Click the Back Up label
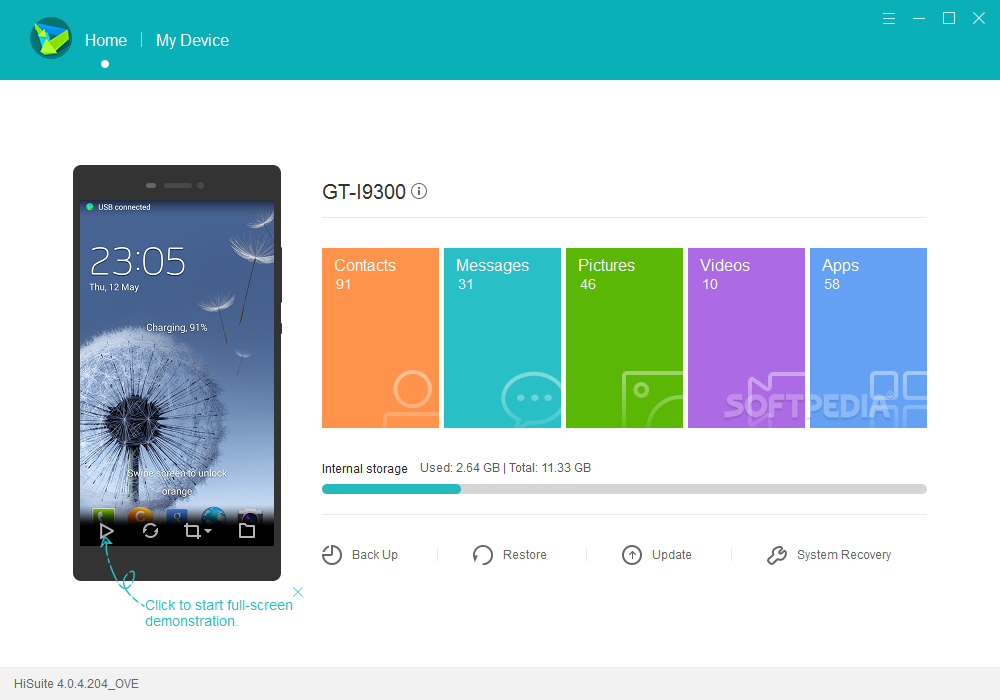This screenshot has width=1000, height=700. click(374, 555)
